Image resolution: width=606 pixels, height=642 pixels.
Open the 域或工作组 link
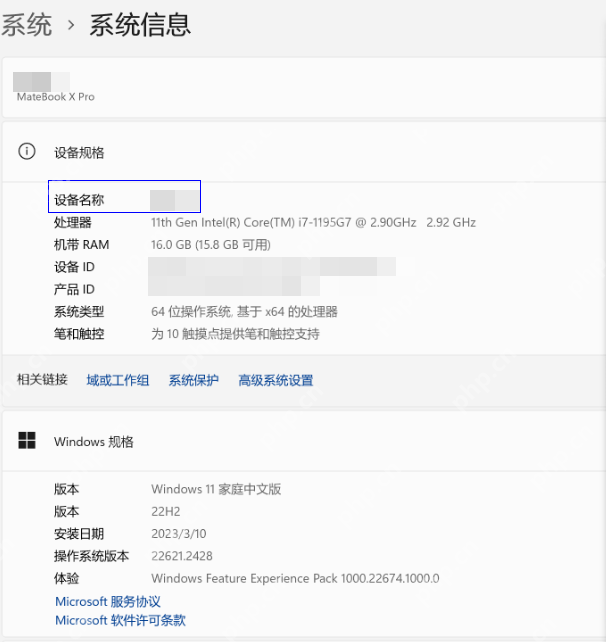pyautogui.click(x=118, y=380)
